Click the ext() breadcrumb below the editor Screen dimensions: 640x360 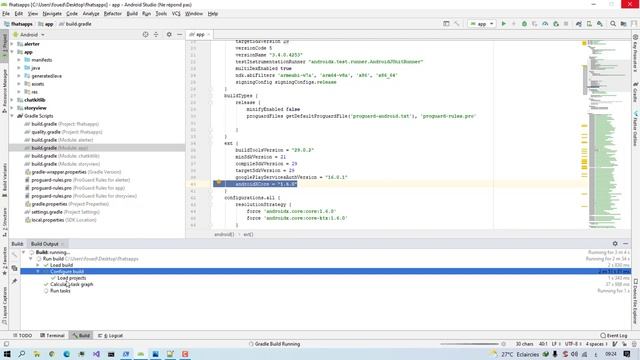(248, 234)
